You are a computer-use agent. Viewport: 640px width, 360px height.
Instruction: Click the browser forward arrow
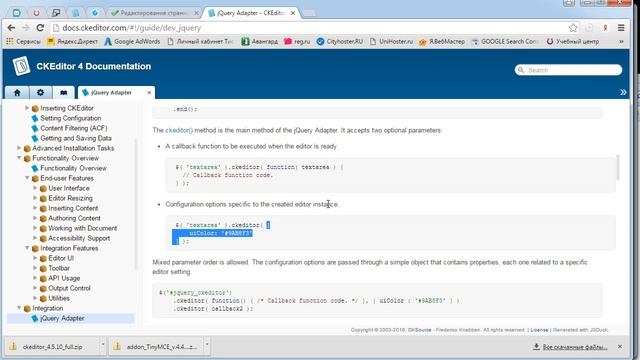coord(25,28)
